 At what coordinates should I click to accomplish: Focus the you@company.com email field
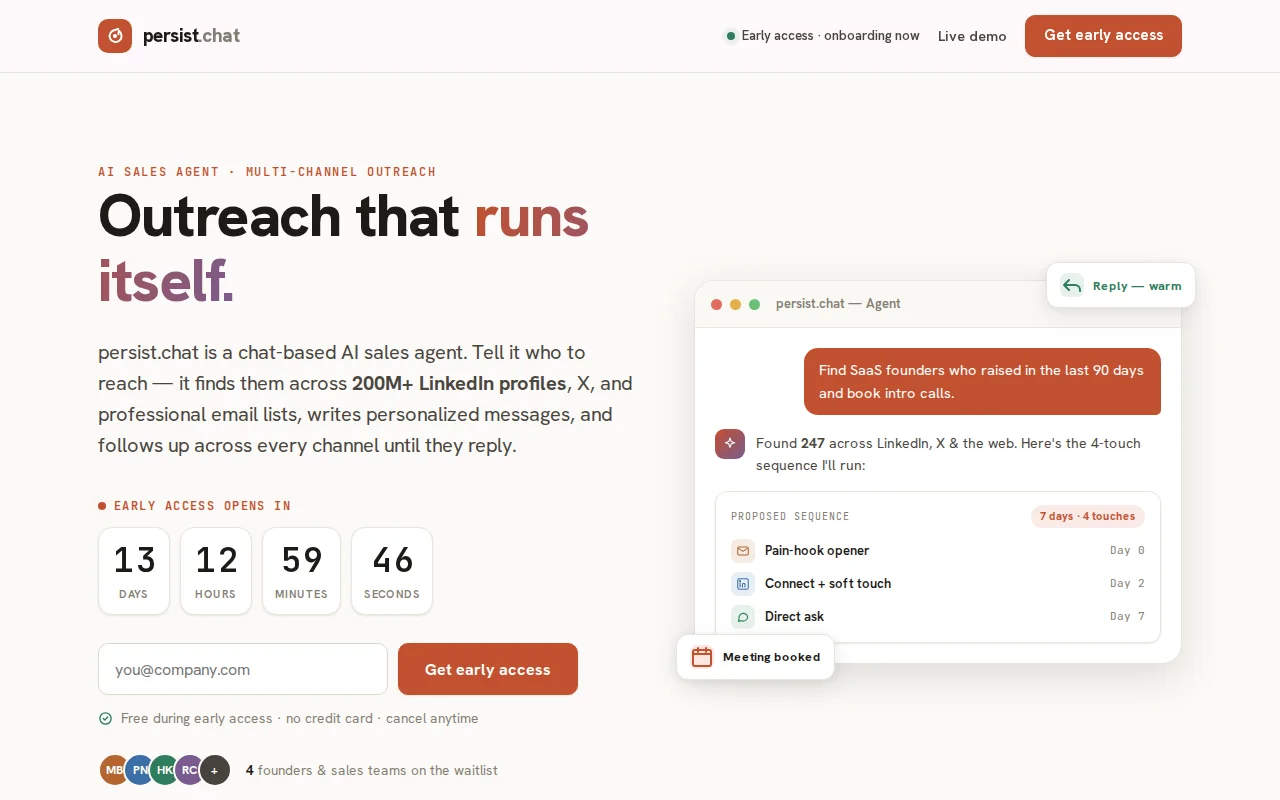[x=243, y=669]
